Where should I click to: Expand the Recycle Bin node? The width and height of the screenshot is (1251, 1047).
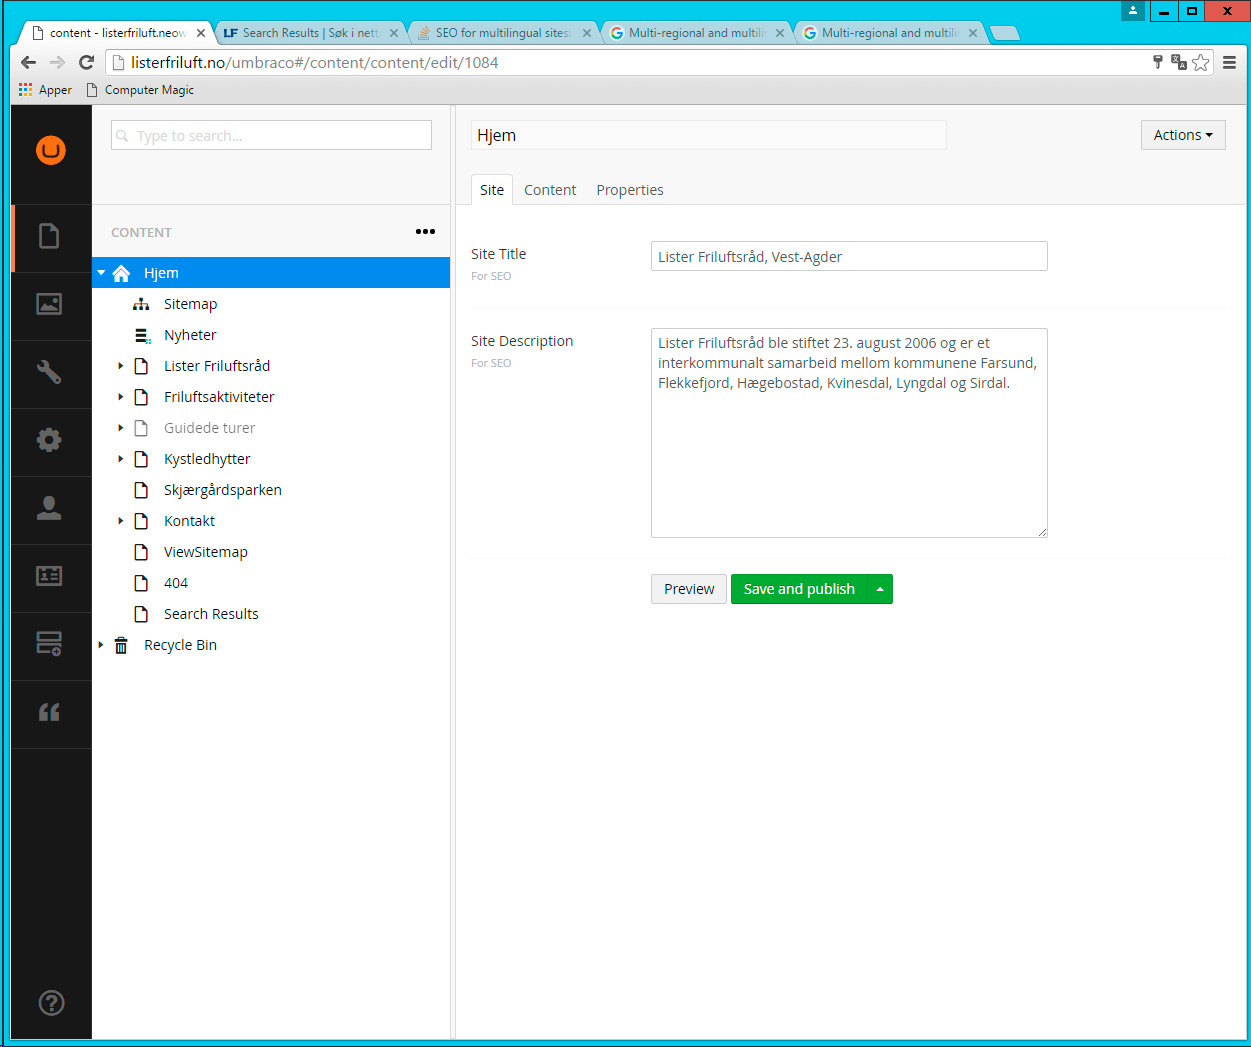[101, 645]
